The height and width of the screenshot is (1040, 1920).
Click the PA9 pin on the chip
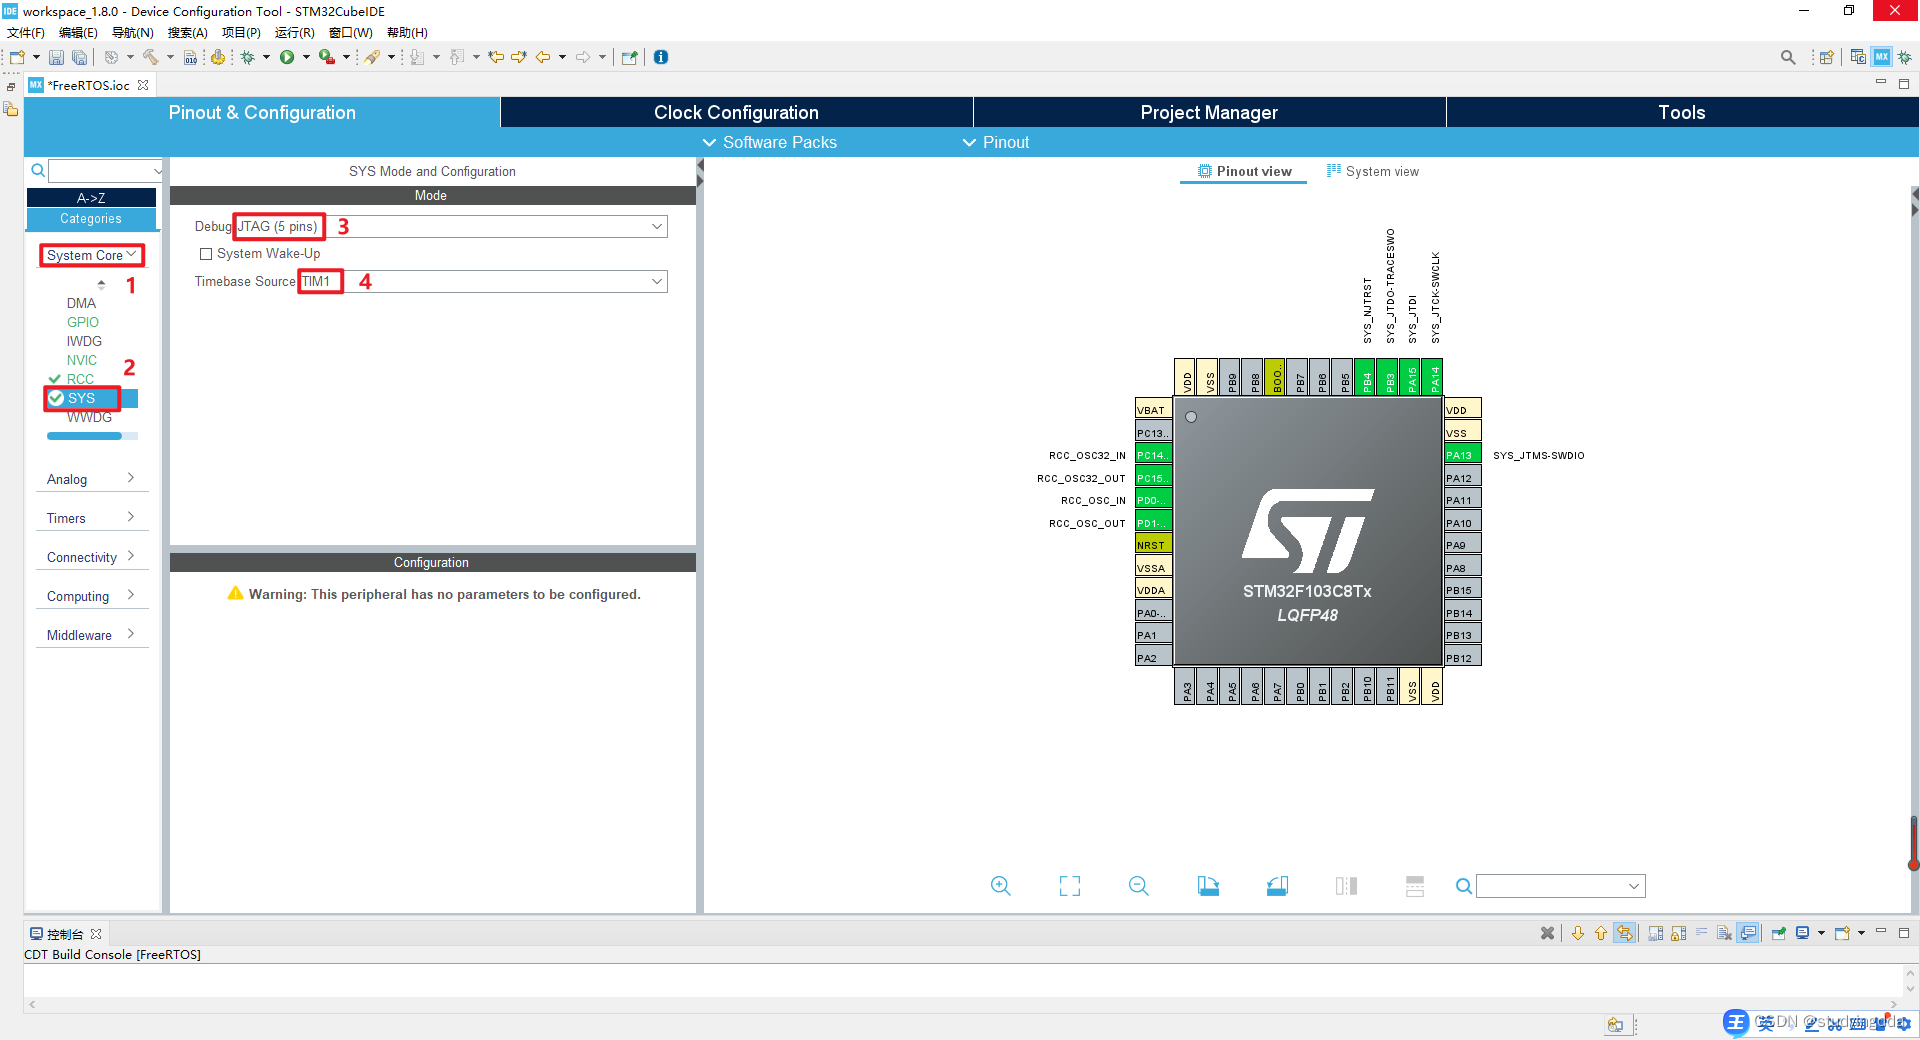click(x=1462, y=545)
